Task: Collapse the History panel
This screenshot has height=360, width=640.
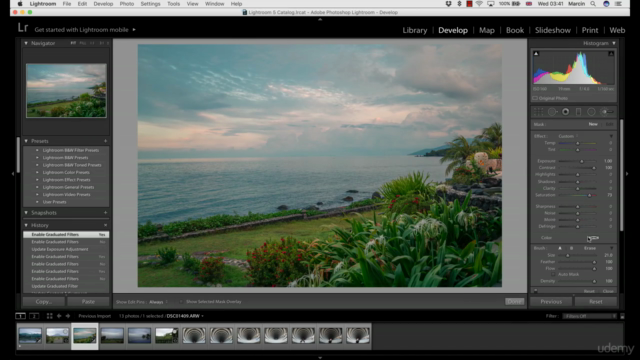Action: (x=26, y=225)
